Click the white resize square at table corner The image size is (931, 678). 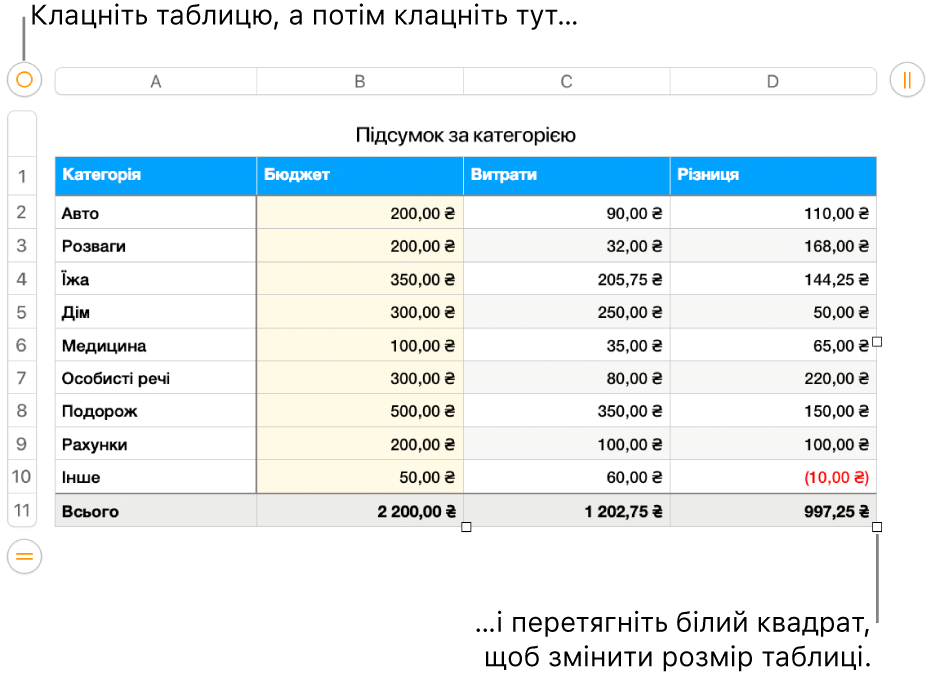877,527
